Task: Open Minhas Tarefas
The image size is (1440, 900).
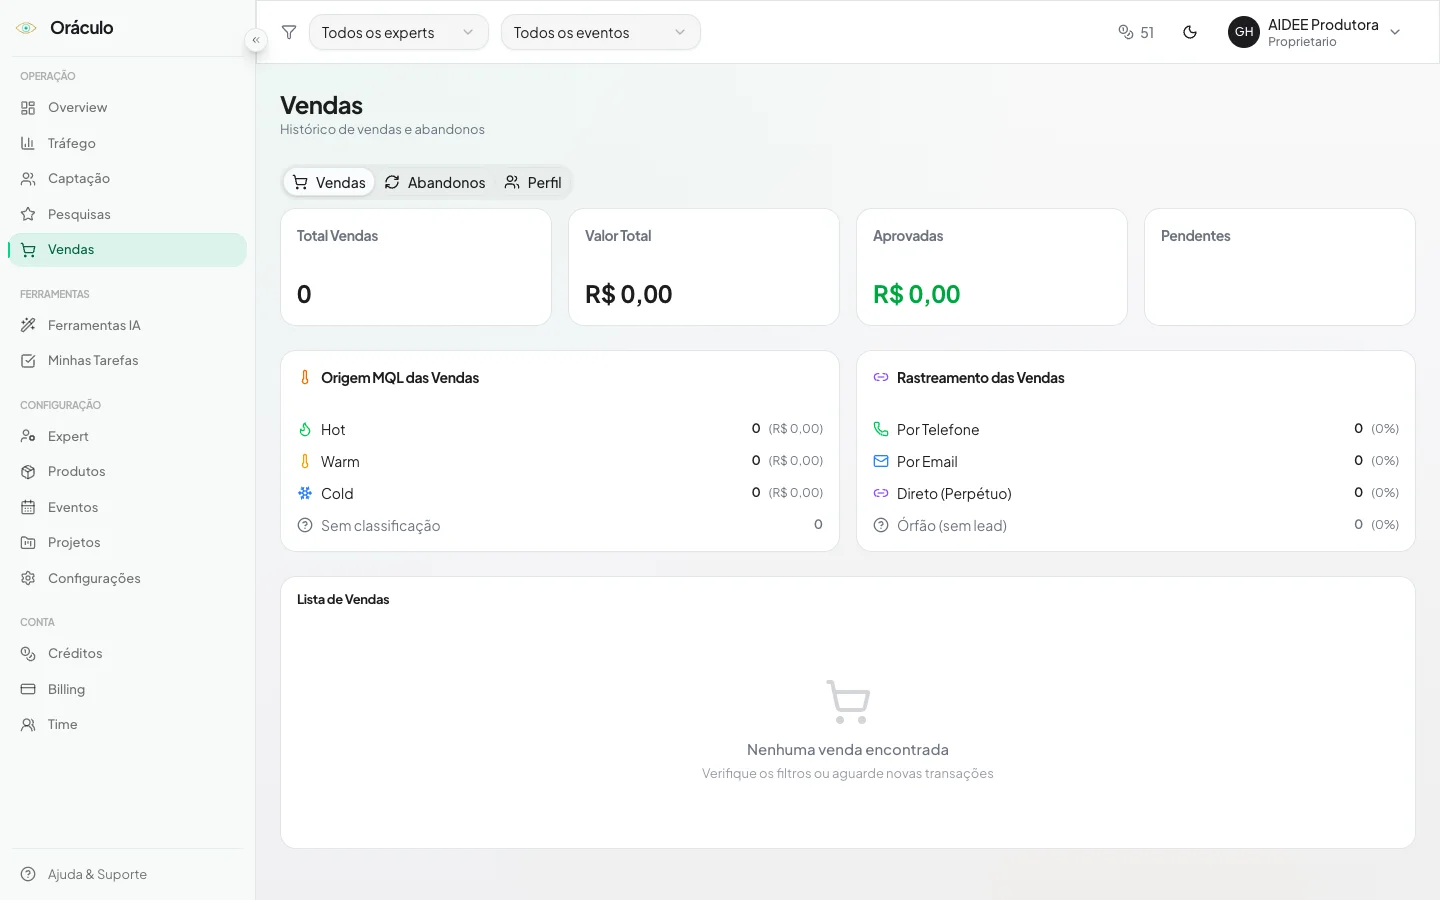Action: 127,361
